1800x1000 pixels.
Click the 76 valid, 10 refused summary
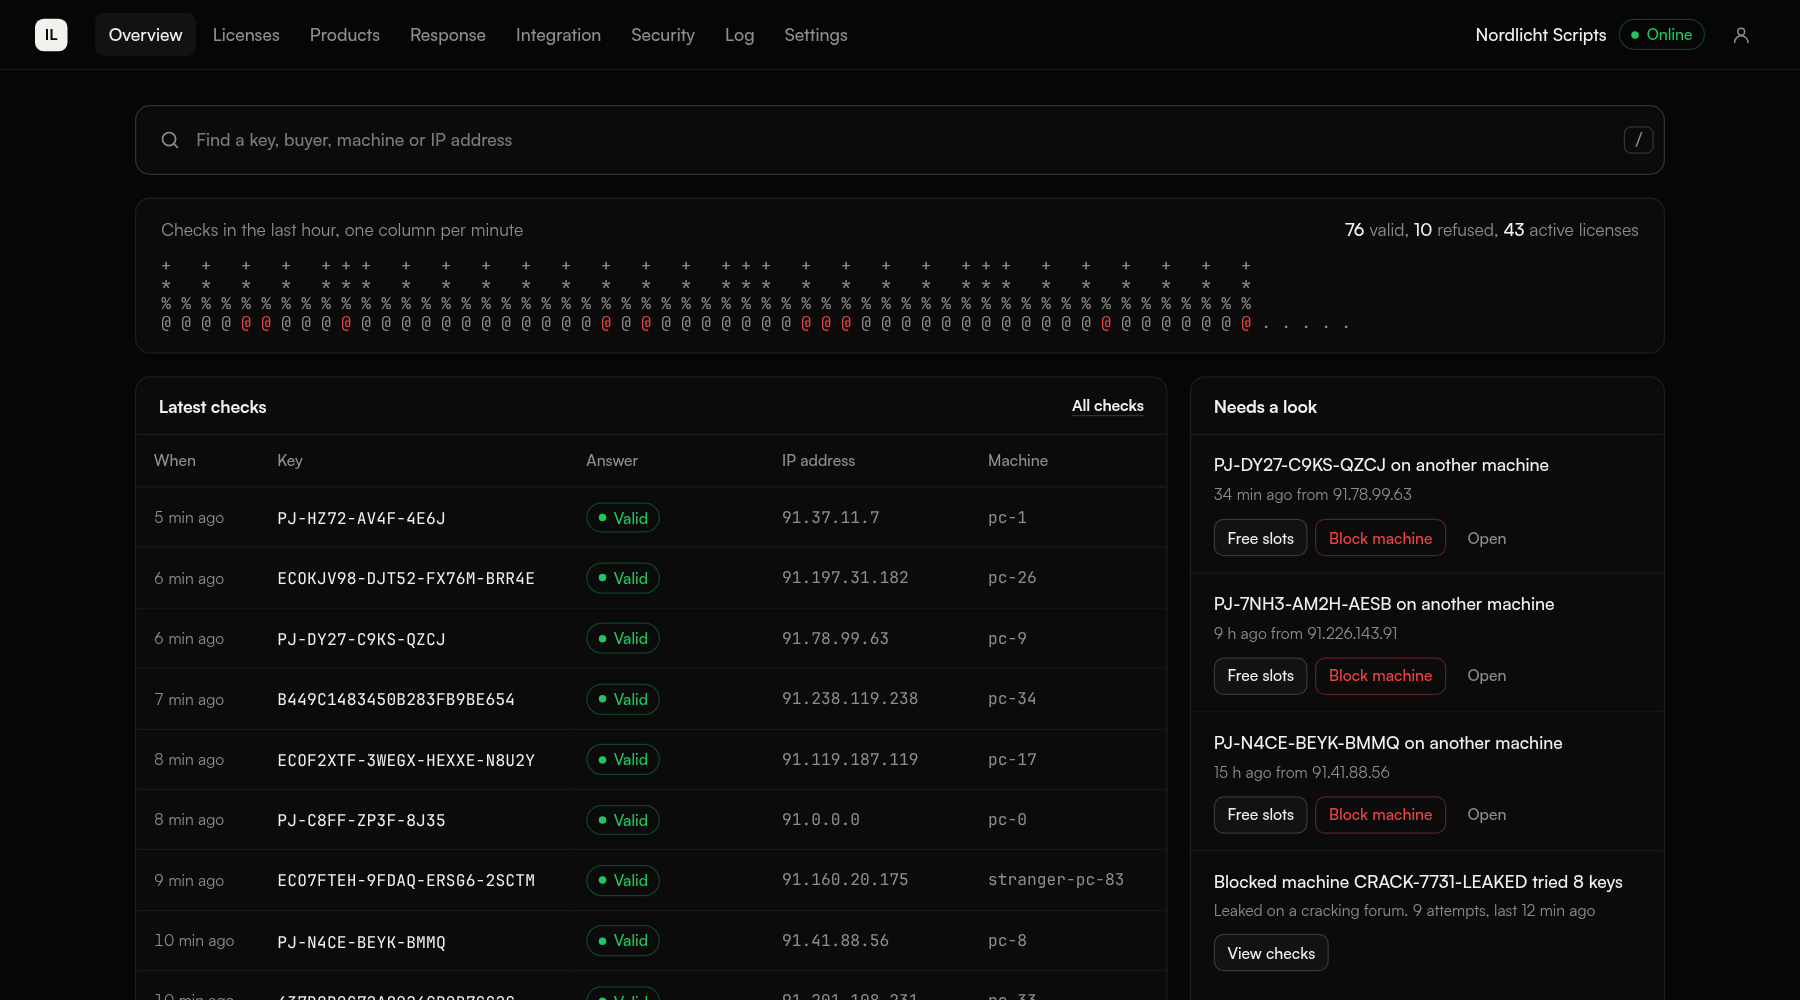1492,230
